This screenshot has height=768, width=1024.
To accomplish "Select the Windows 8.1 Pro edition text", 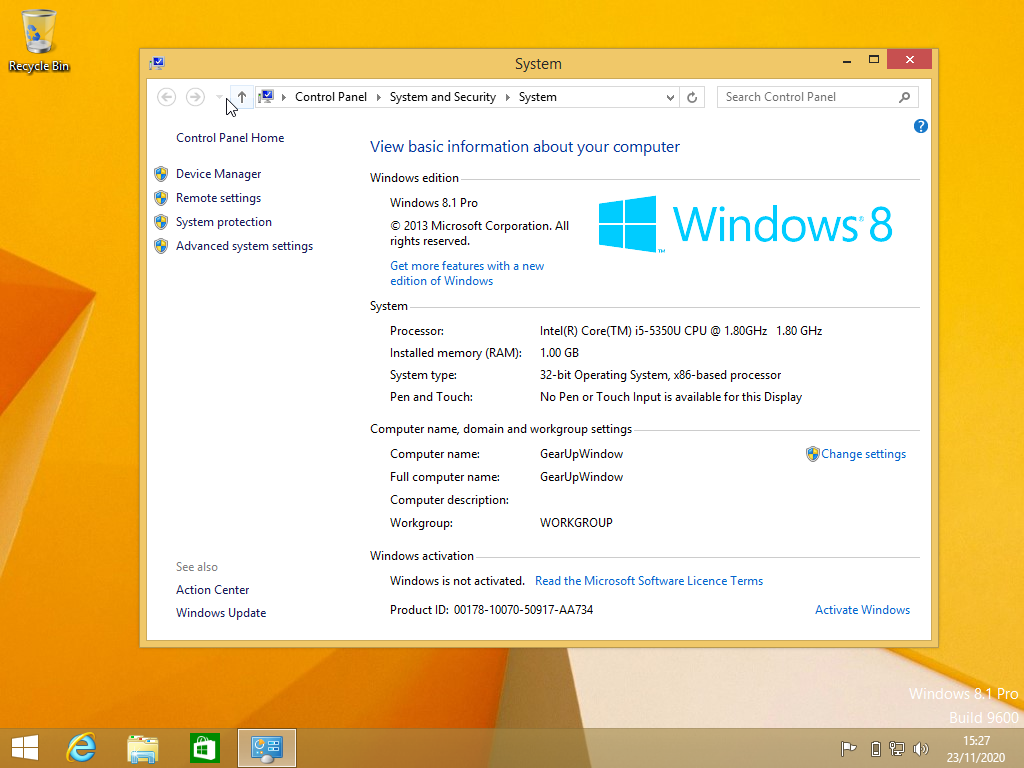I will [434, 203].
